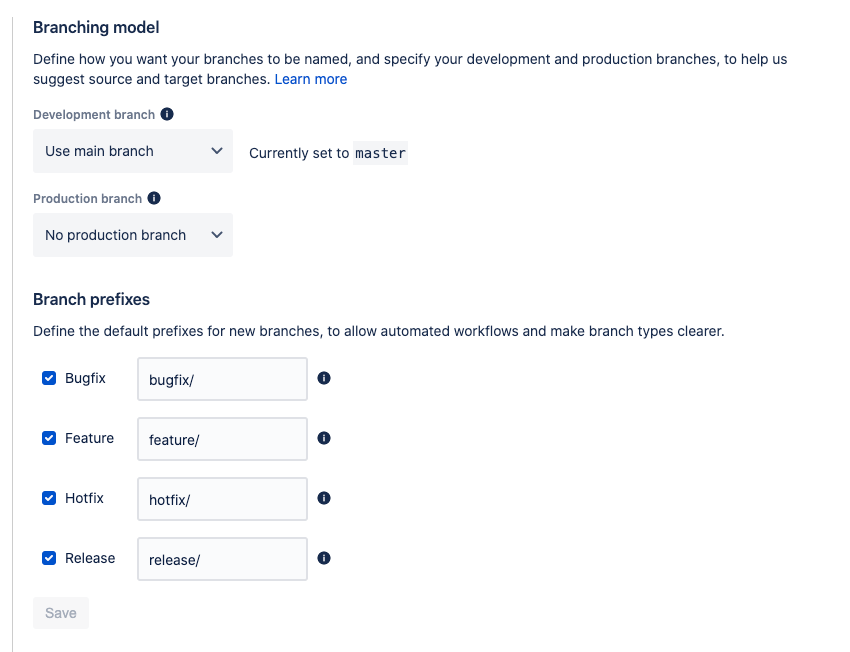
Task: Click the release/ prefix text field
Action: [222, 559]
